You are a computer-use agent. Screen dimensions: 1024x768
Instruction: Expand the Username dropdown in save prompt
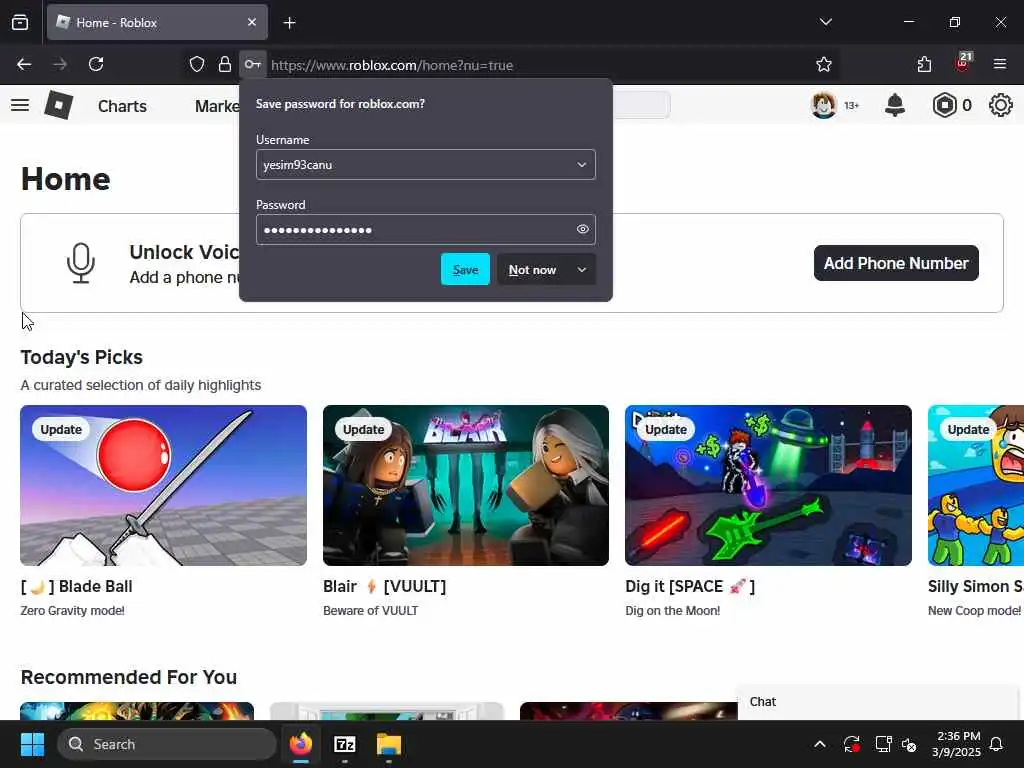click(x=581, y=165)
